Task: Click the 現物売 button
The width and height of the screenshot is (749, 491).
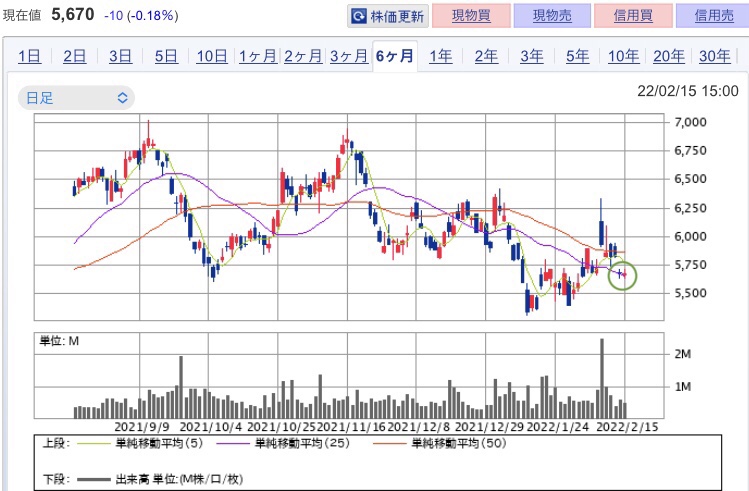Action: tap(552, 16)
